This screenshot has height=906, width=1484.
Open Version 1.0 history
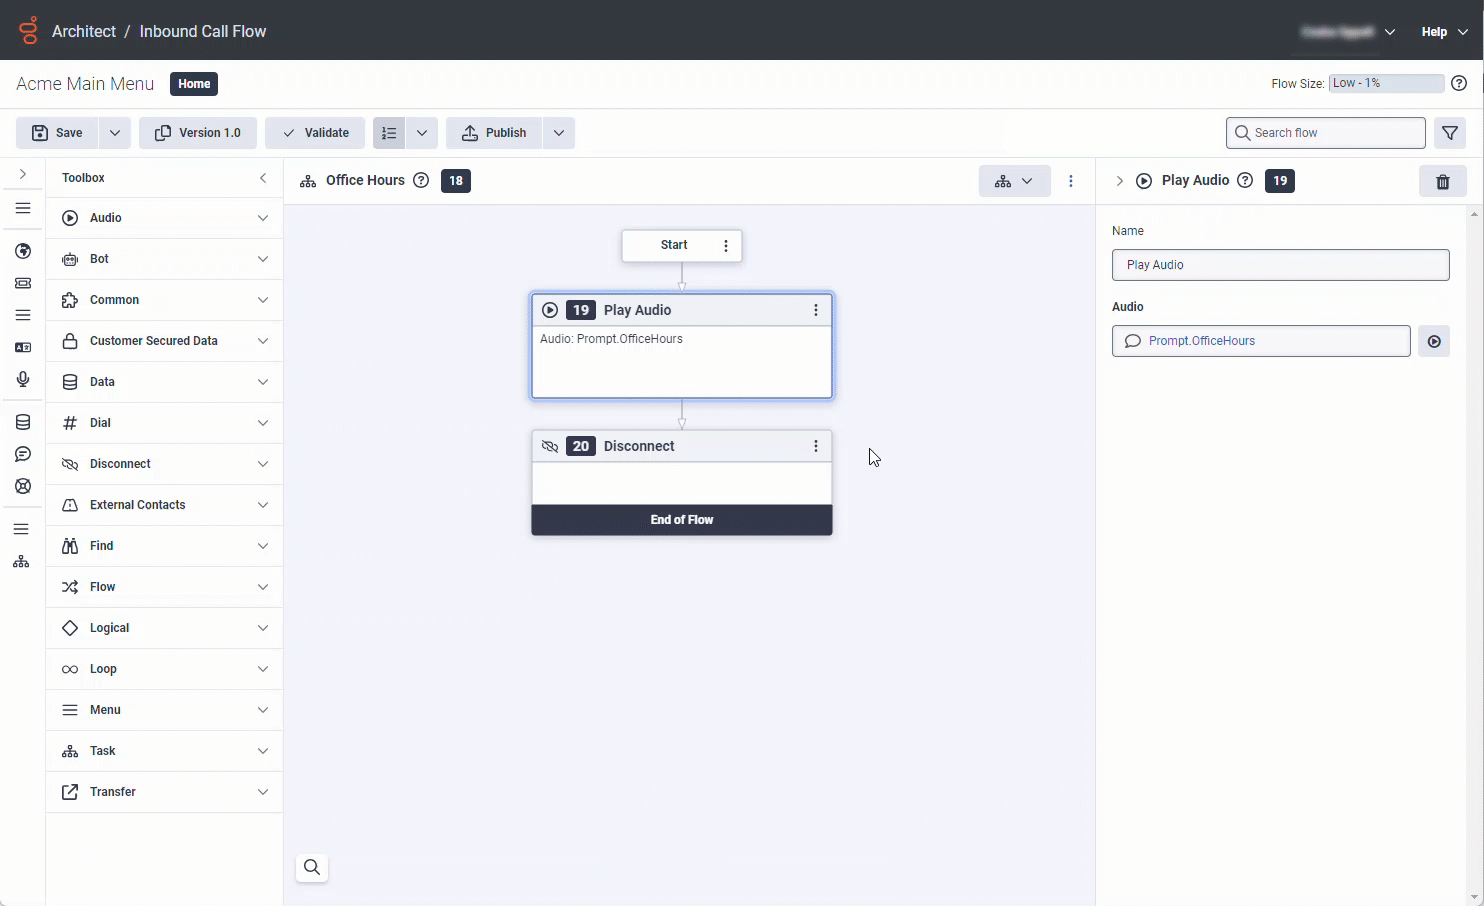click(198, 132)
